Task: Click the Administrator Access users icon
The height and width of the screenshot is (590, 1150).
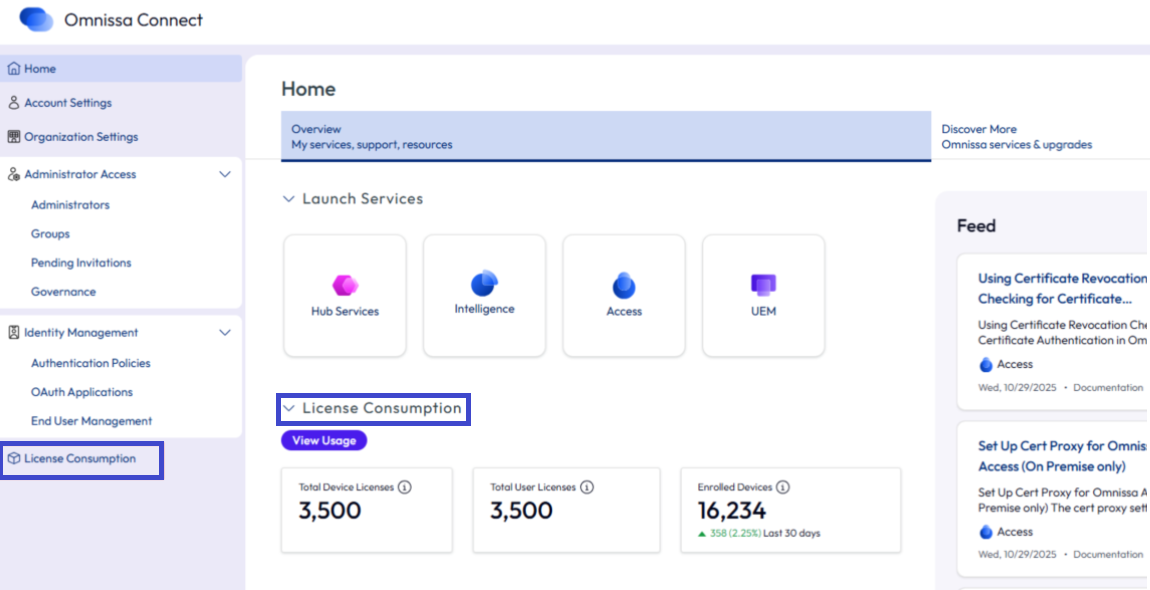Action: (x=13, y=175)
